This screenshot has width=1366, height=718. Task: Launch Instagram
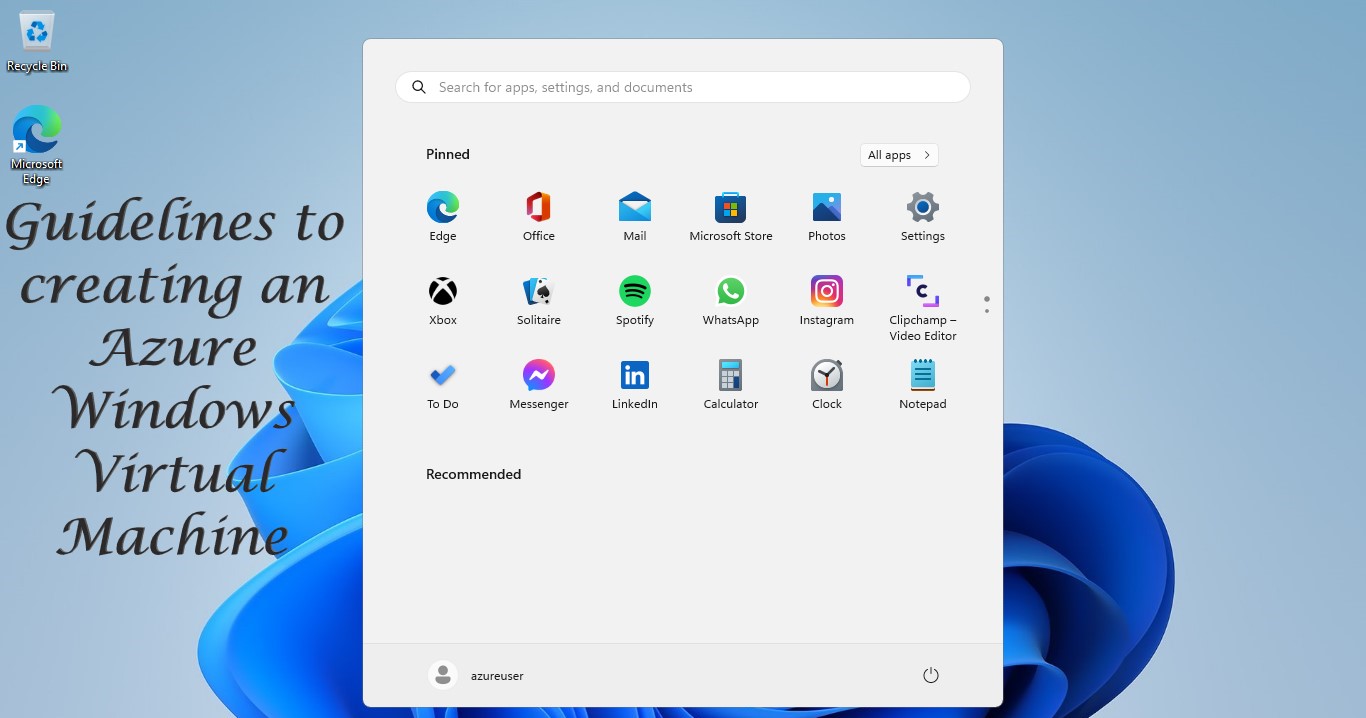826,300
